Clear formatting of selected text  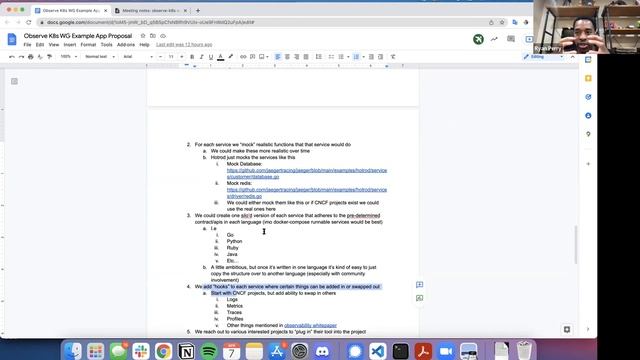(393, 57)
